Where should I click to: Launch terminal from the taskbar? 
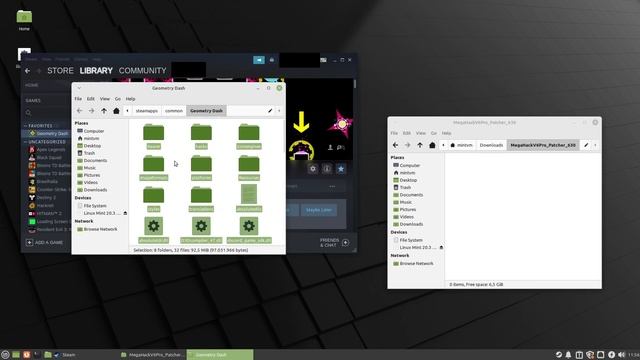(x=37, y=355)
